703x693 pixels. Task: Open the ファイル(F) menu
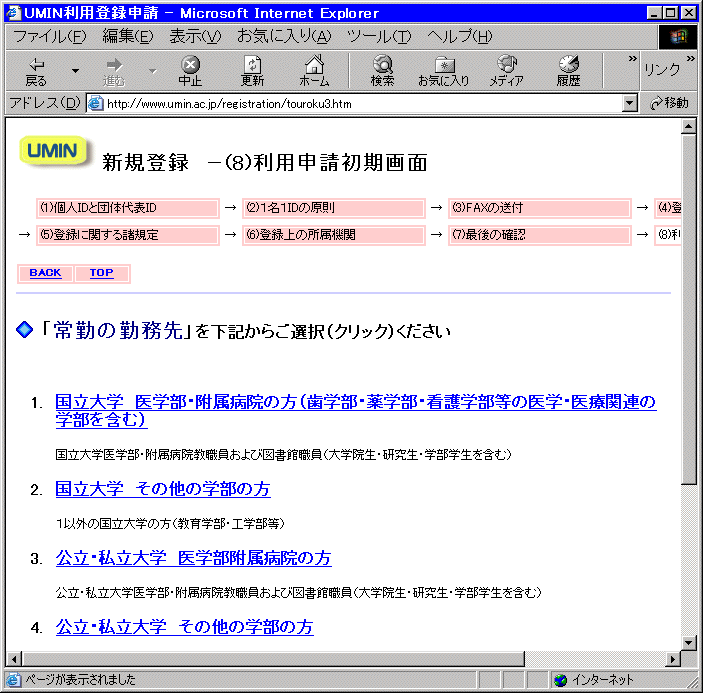coord(49,36)
